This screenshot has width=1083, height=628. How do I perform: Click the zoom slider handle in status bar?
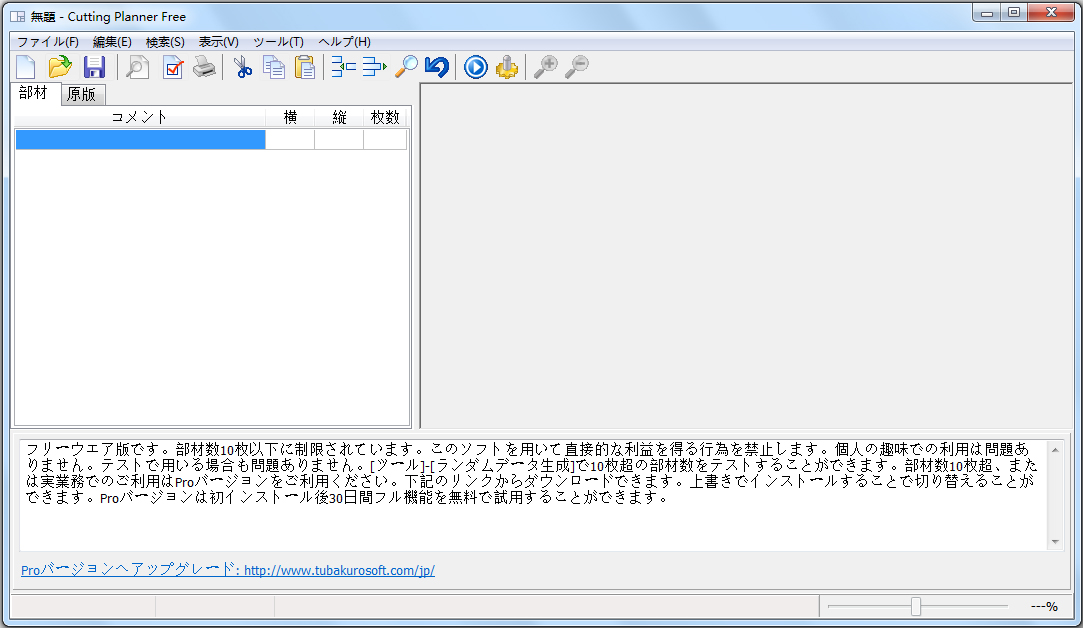point(916,607)
